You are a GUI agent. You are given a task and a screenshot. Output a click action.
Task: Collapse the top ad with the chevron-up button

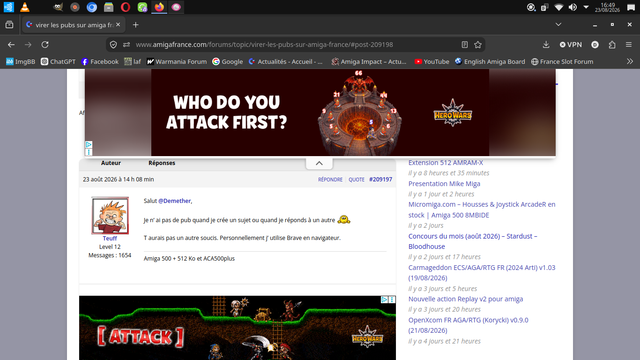click(x=319, y=163)
